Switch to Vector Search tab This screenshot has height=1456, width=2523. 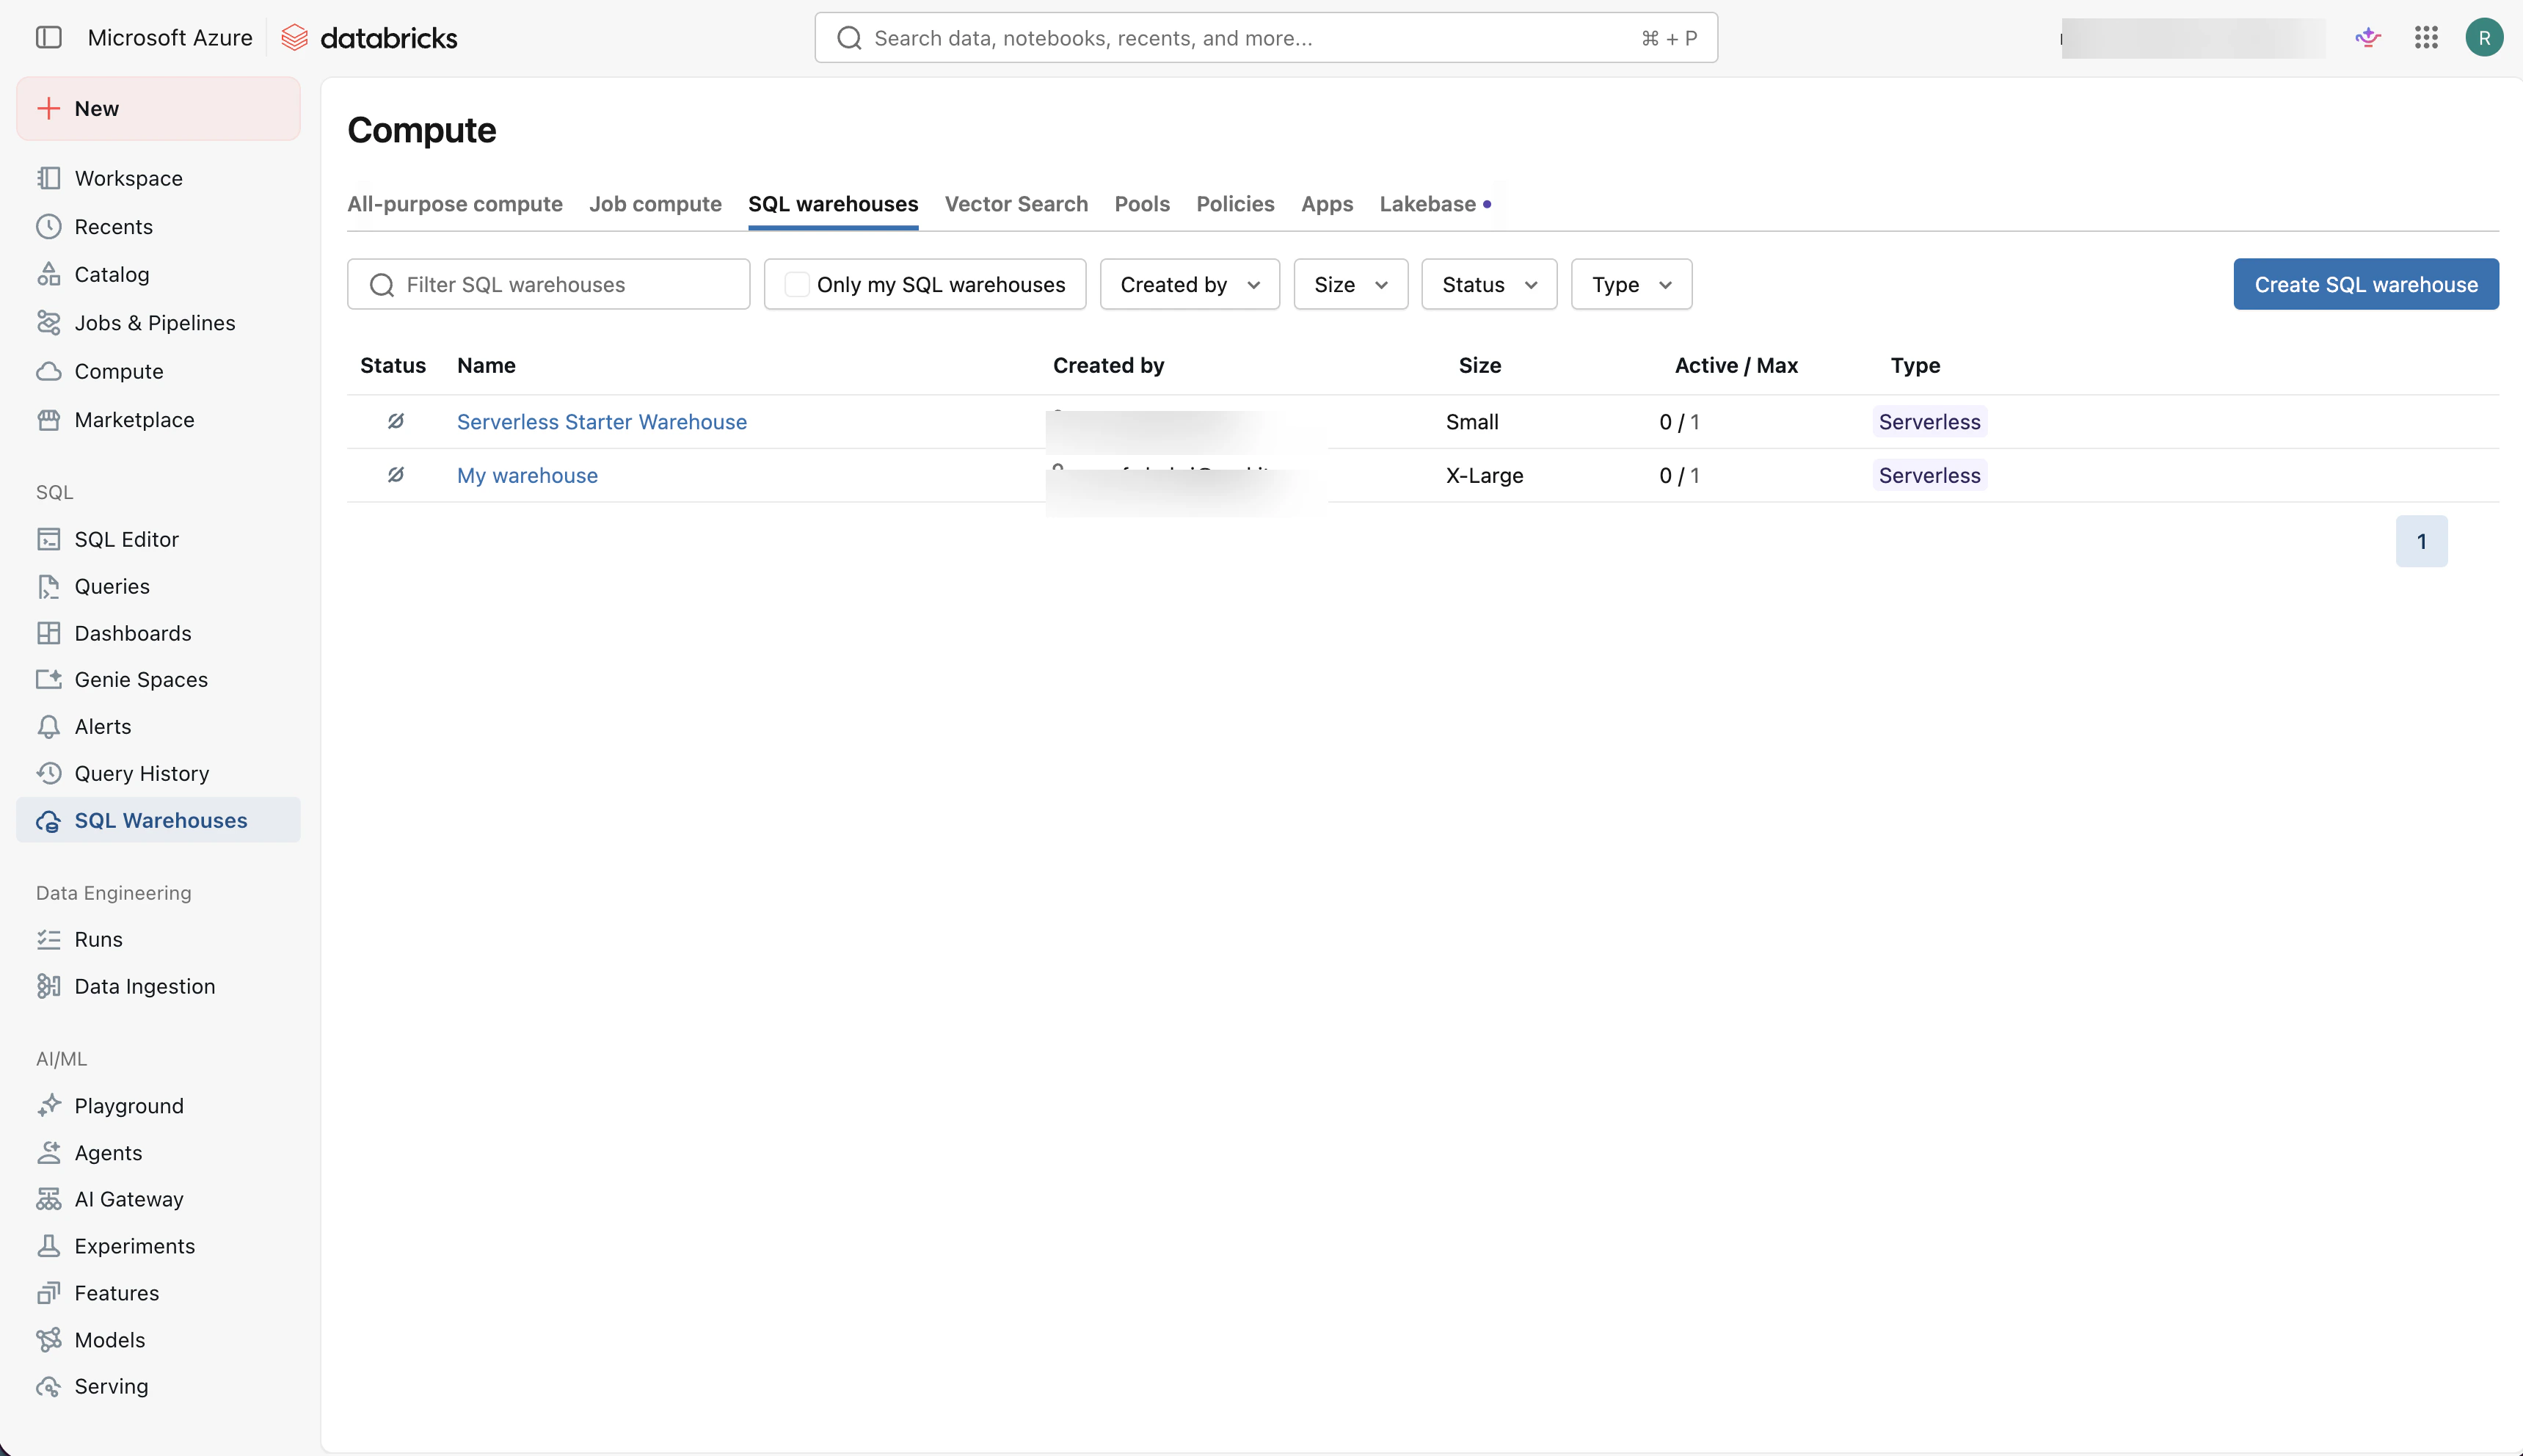1016,204
